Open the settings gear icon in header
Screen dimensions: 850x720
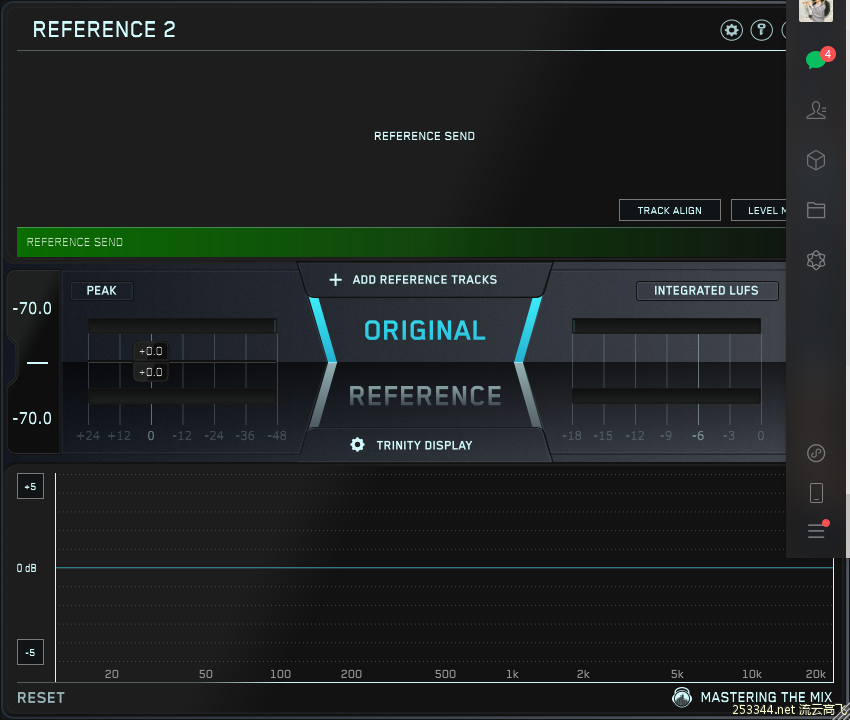coord(731,30)
